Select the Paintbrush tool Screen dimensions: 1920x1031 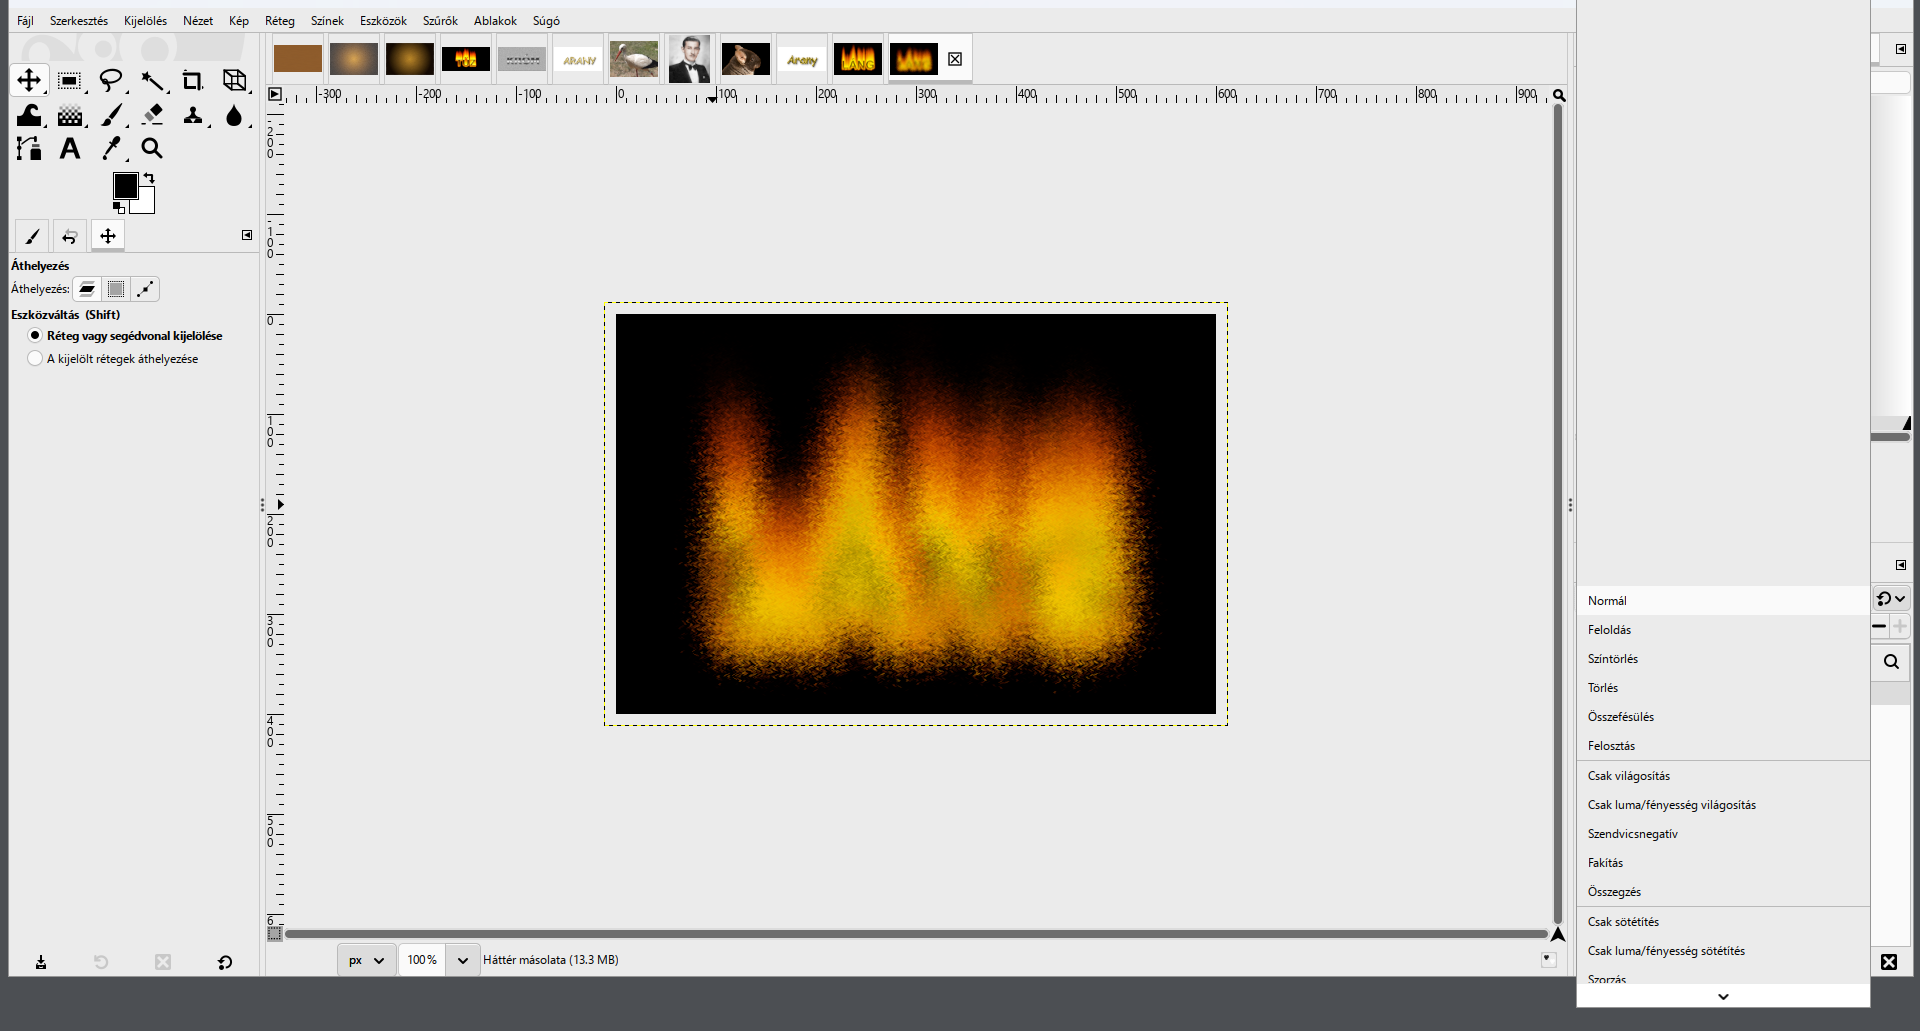111,115
